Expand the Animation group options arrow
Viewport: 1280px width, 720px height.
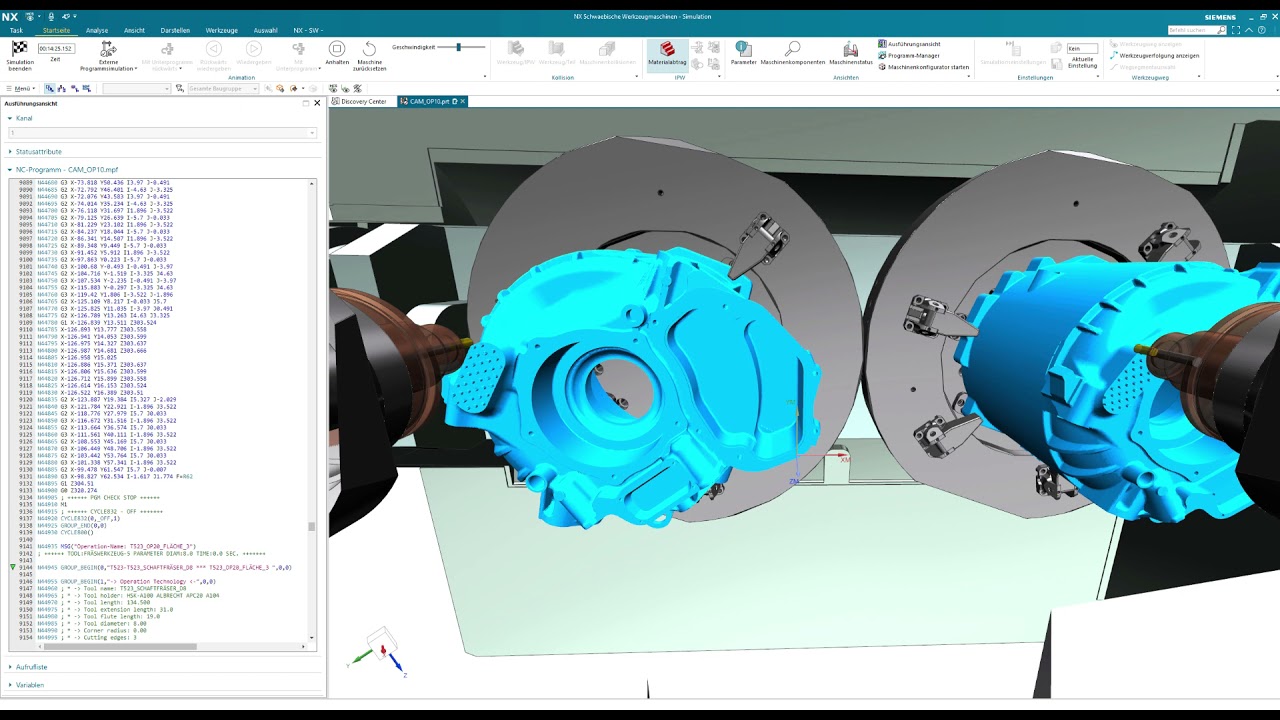[486, 77]
